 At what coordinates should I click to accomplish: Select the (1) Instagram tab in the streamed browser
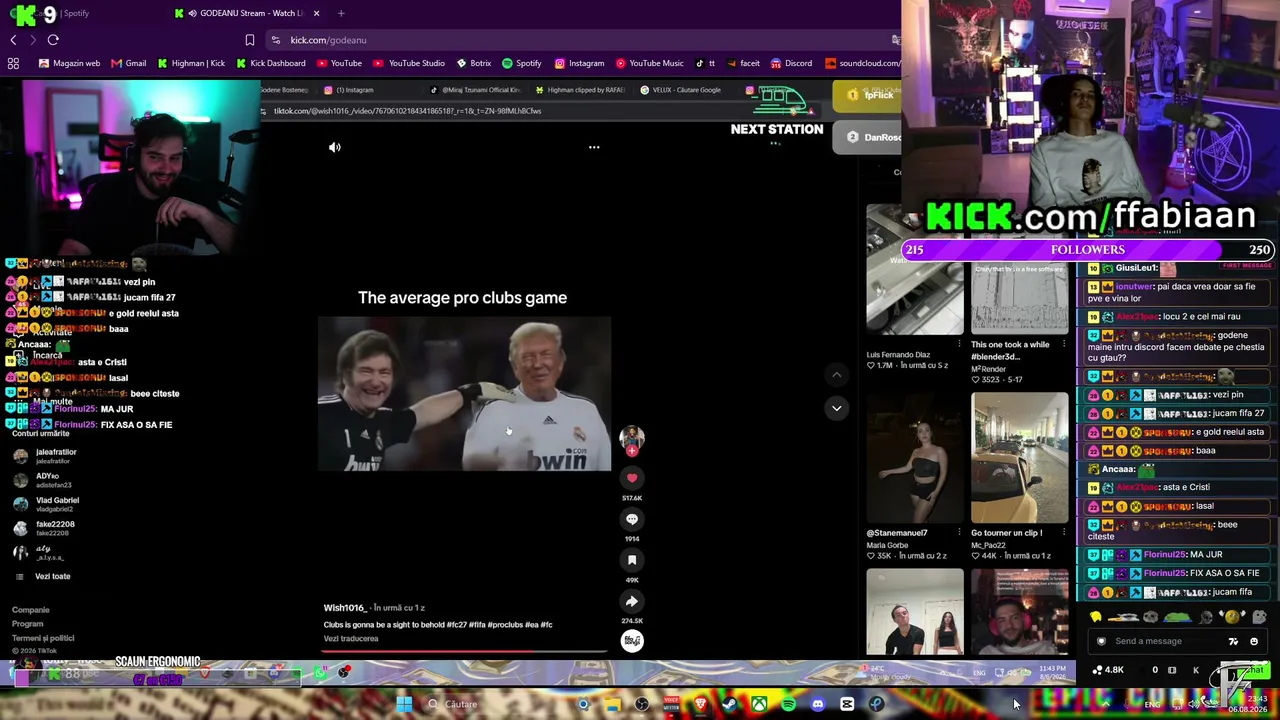[348, 90]
